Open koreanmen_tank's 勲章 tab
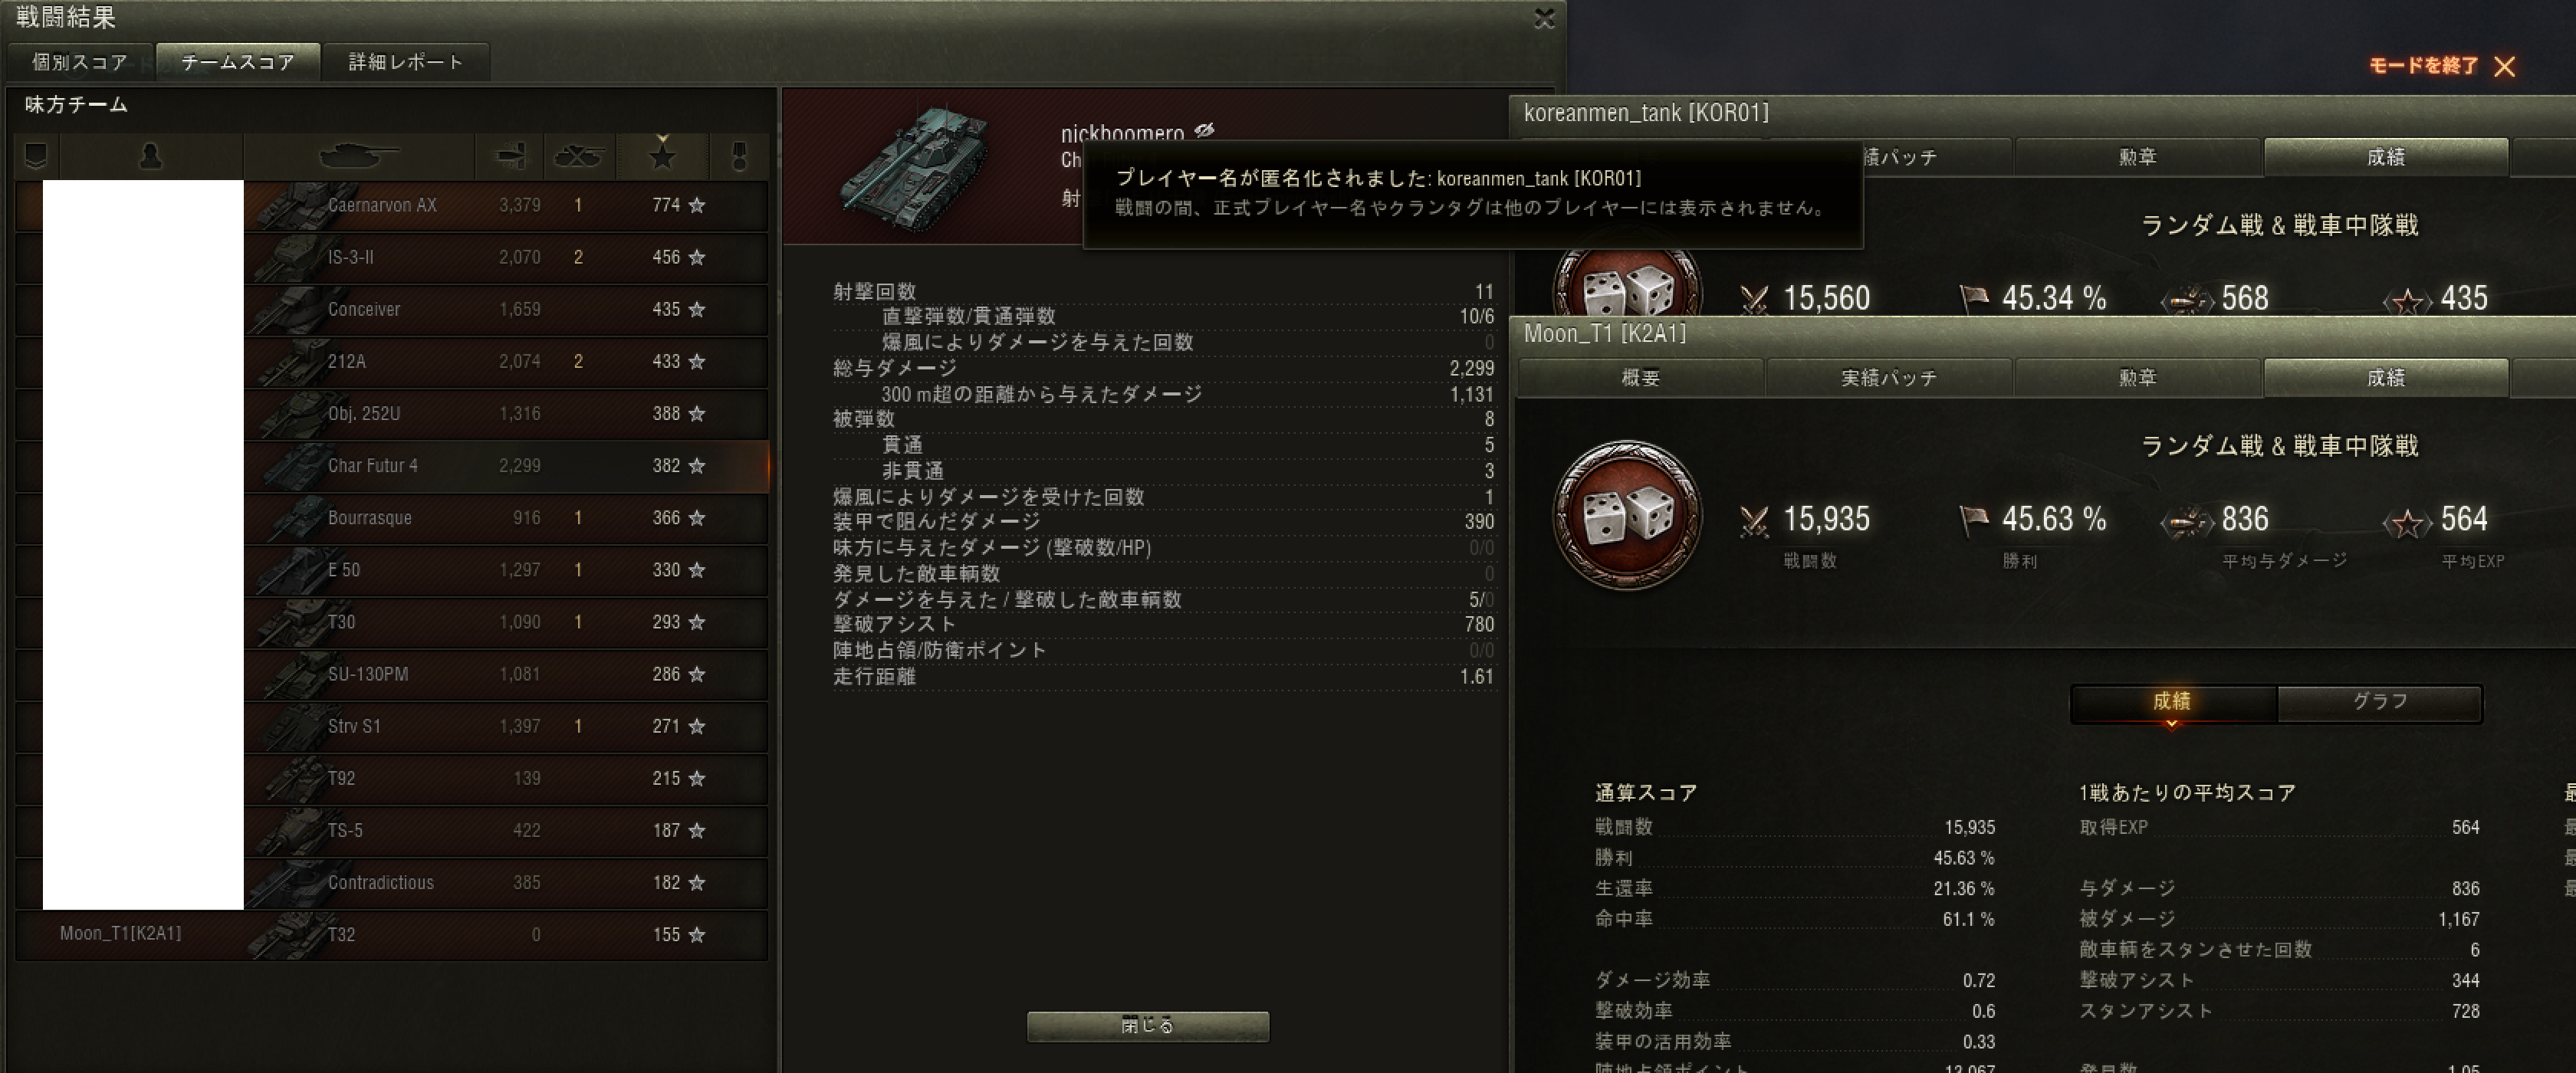This screenshot has width=2576, height=1073. (x=2137, y=157)
